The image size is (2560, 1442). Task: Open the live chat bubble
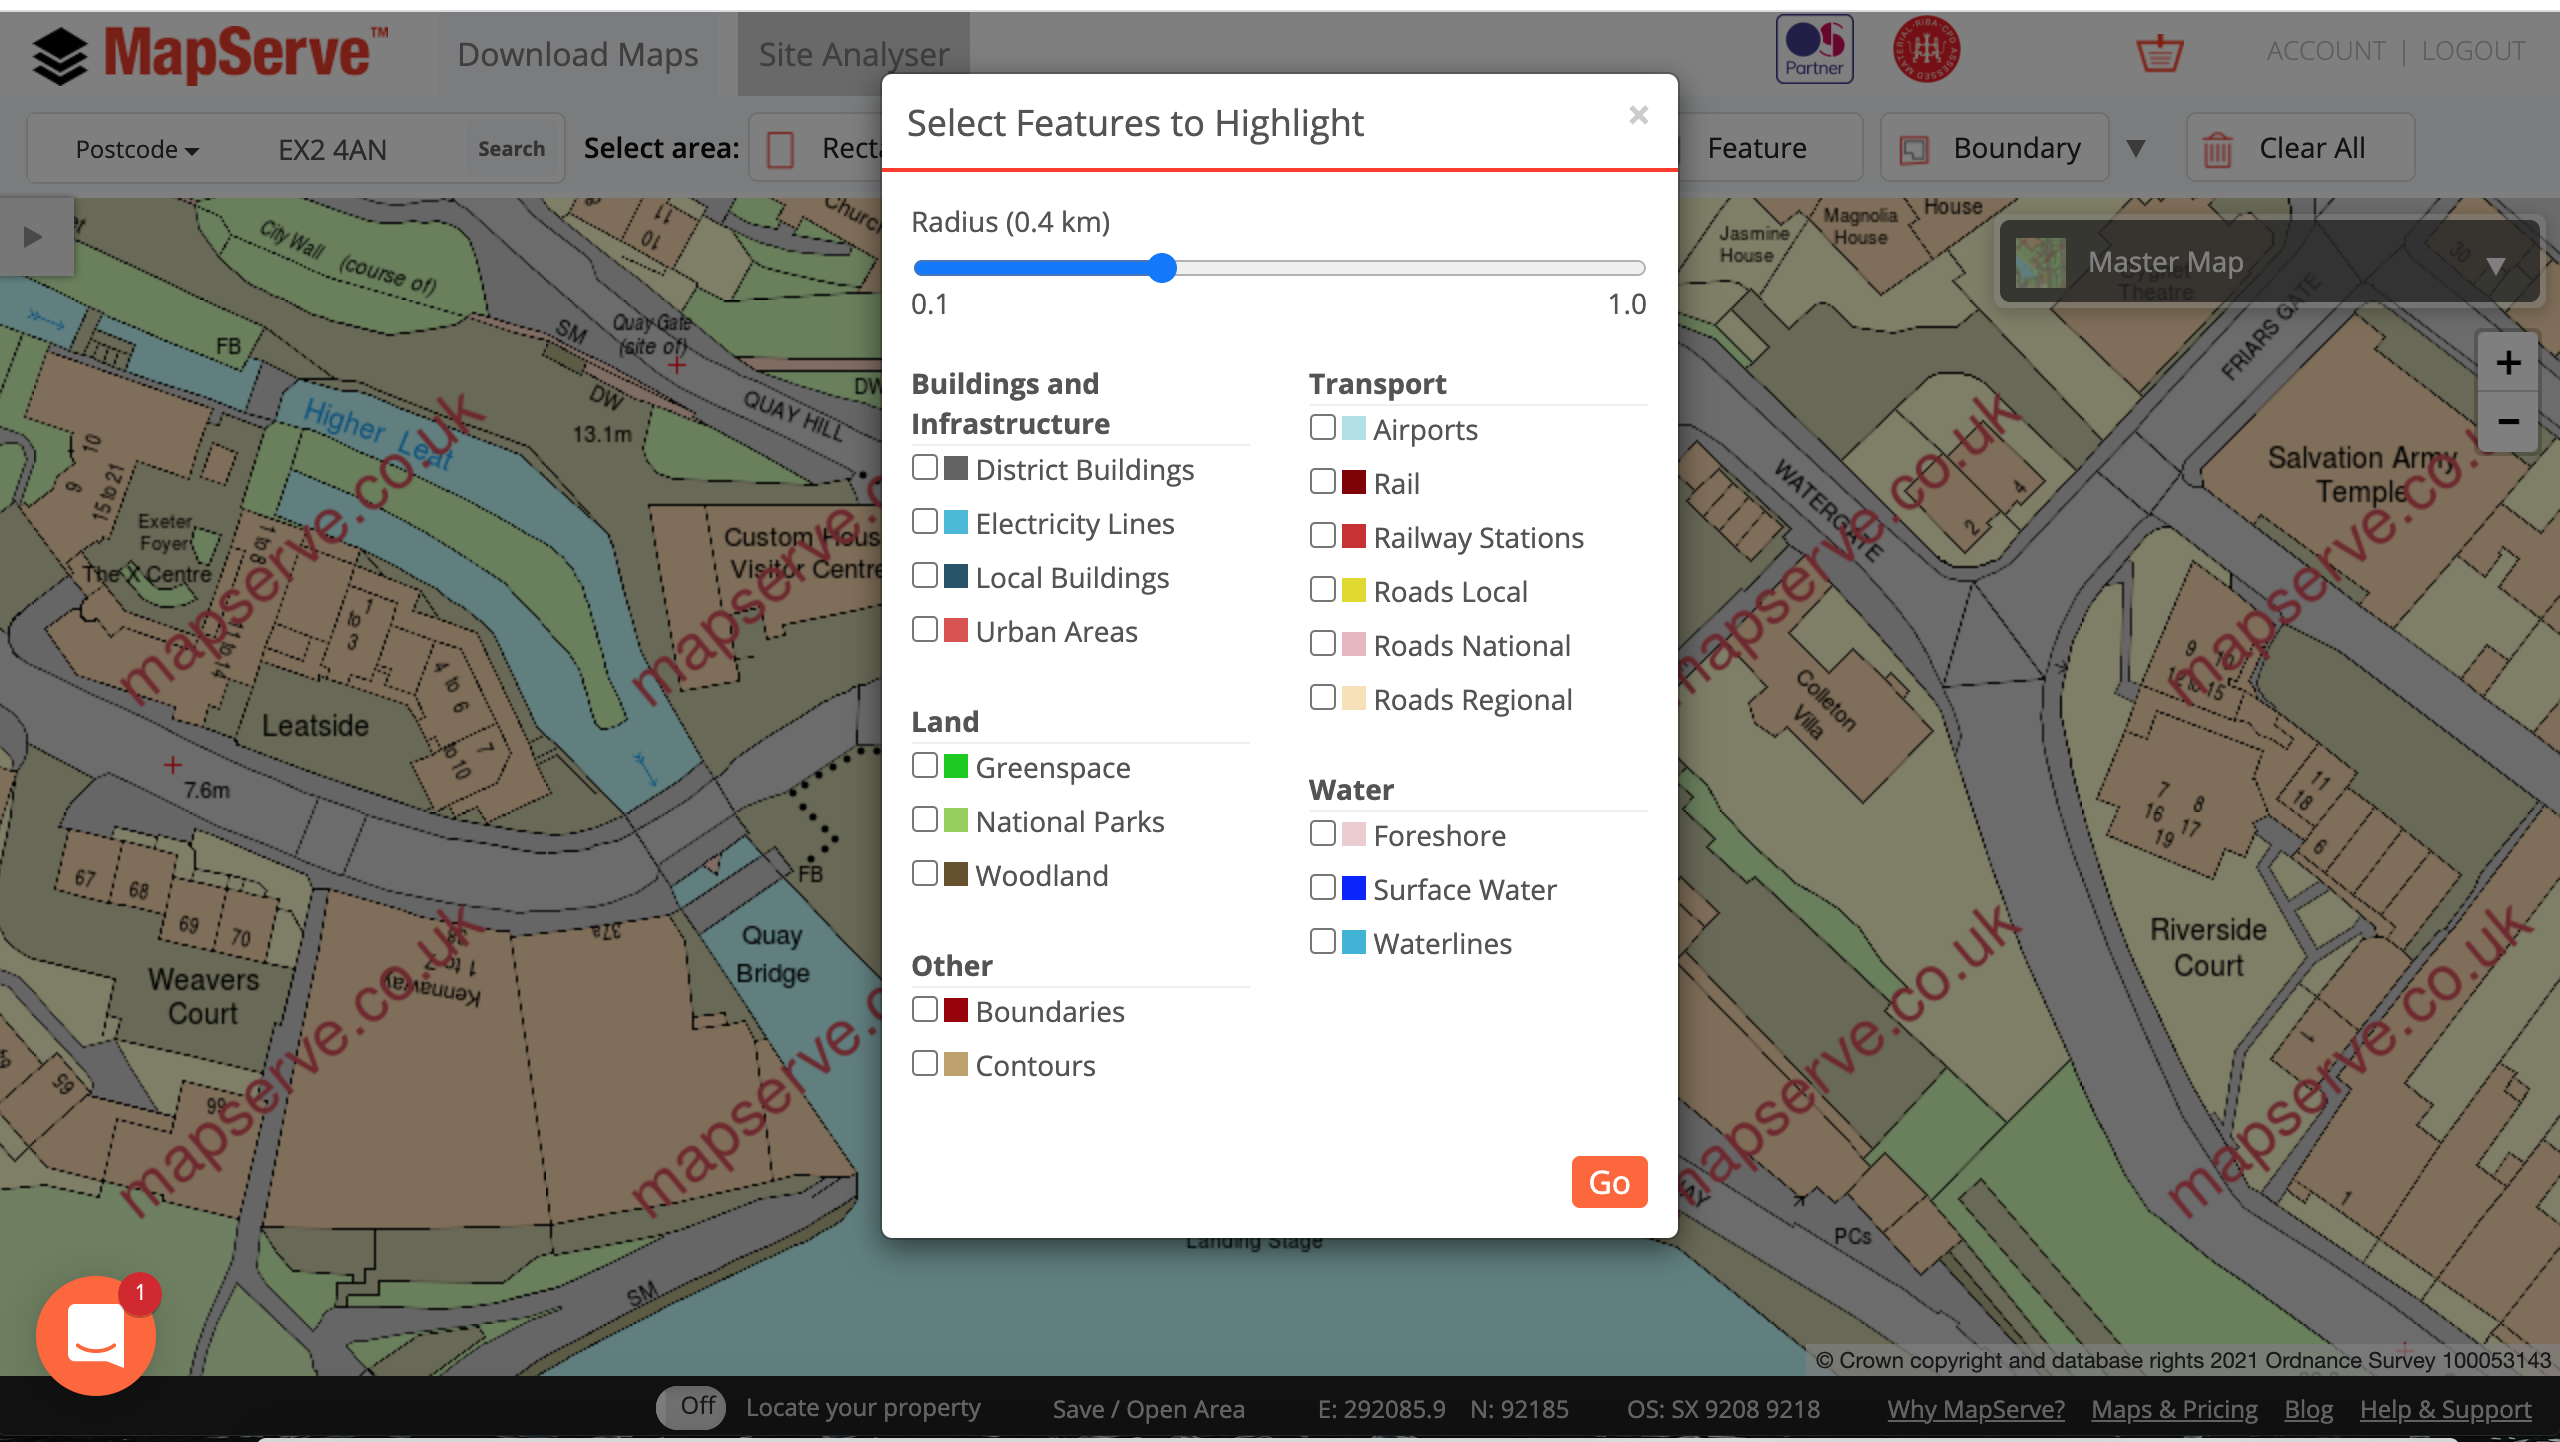click(96, 1335)
